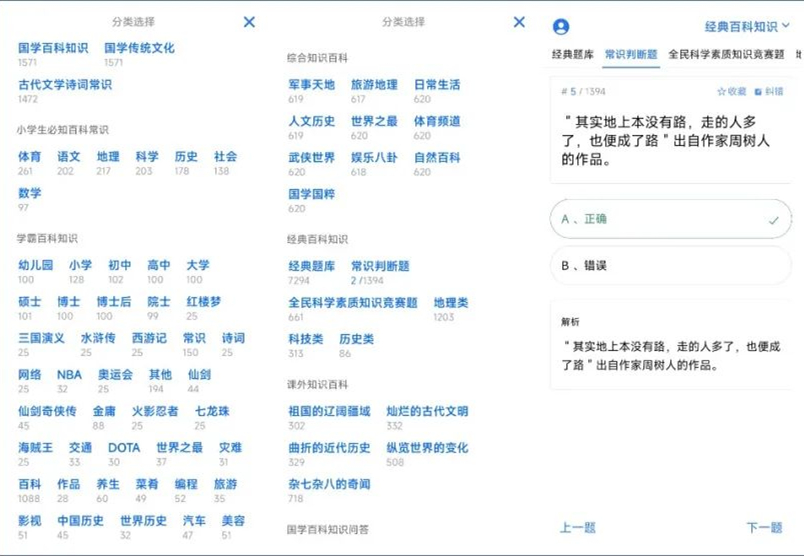The image size is (804, 556).
Task: Open the 世界历史 category in left panel
Action: click(143, 521)
